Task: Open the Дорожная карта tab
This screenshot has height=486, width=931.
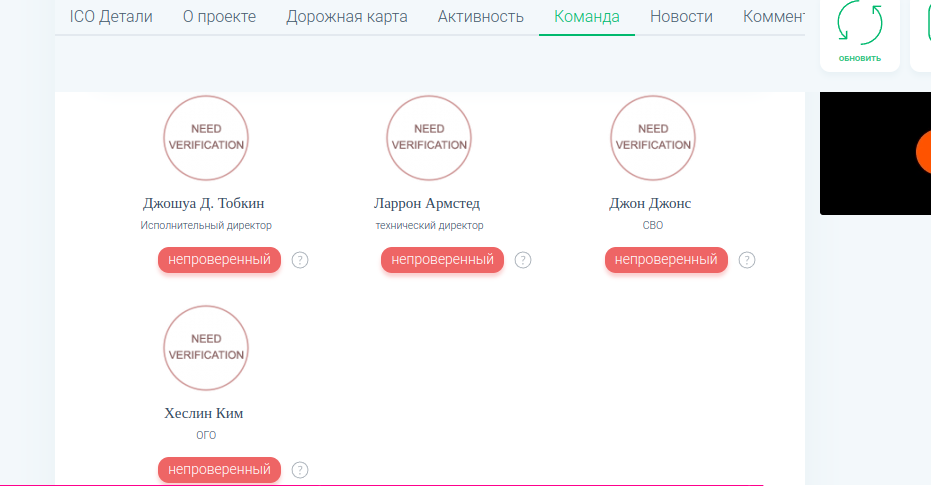Action: click(x=347, y=17)
